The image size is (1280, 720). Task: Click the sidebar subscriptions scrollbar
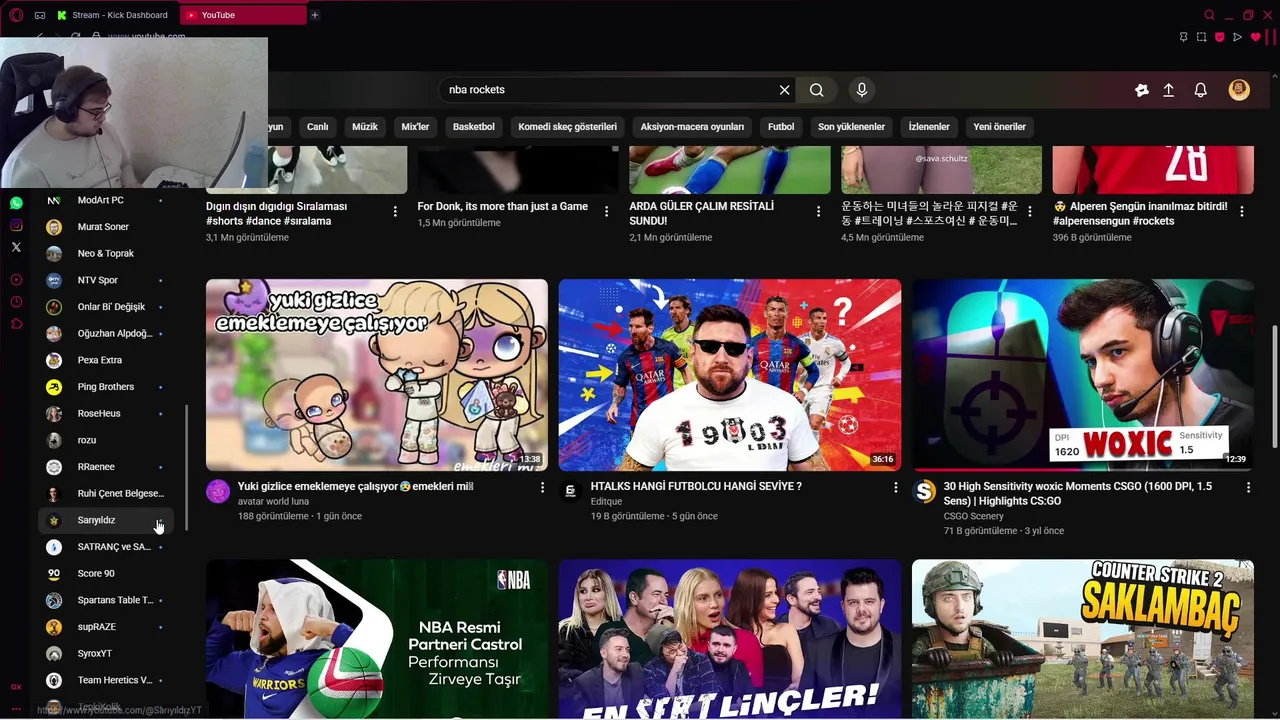[x=187, y=467]
